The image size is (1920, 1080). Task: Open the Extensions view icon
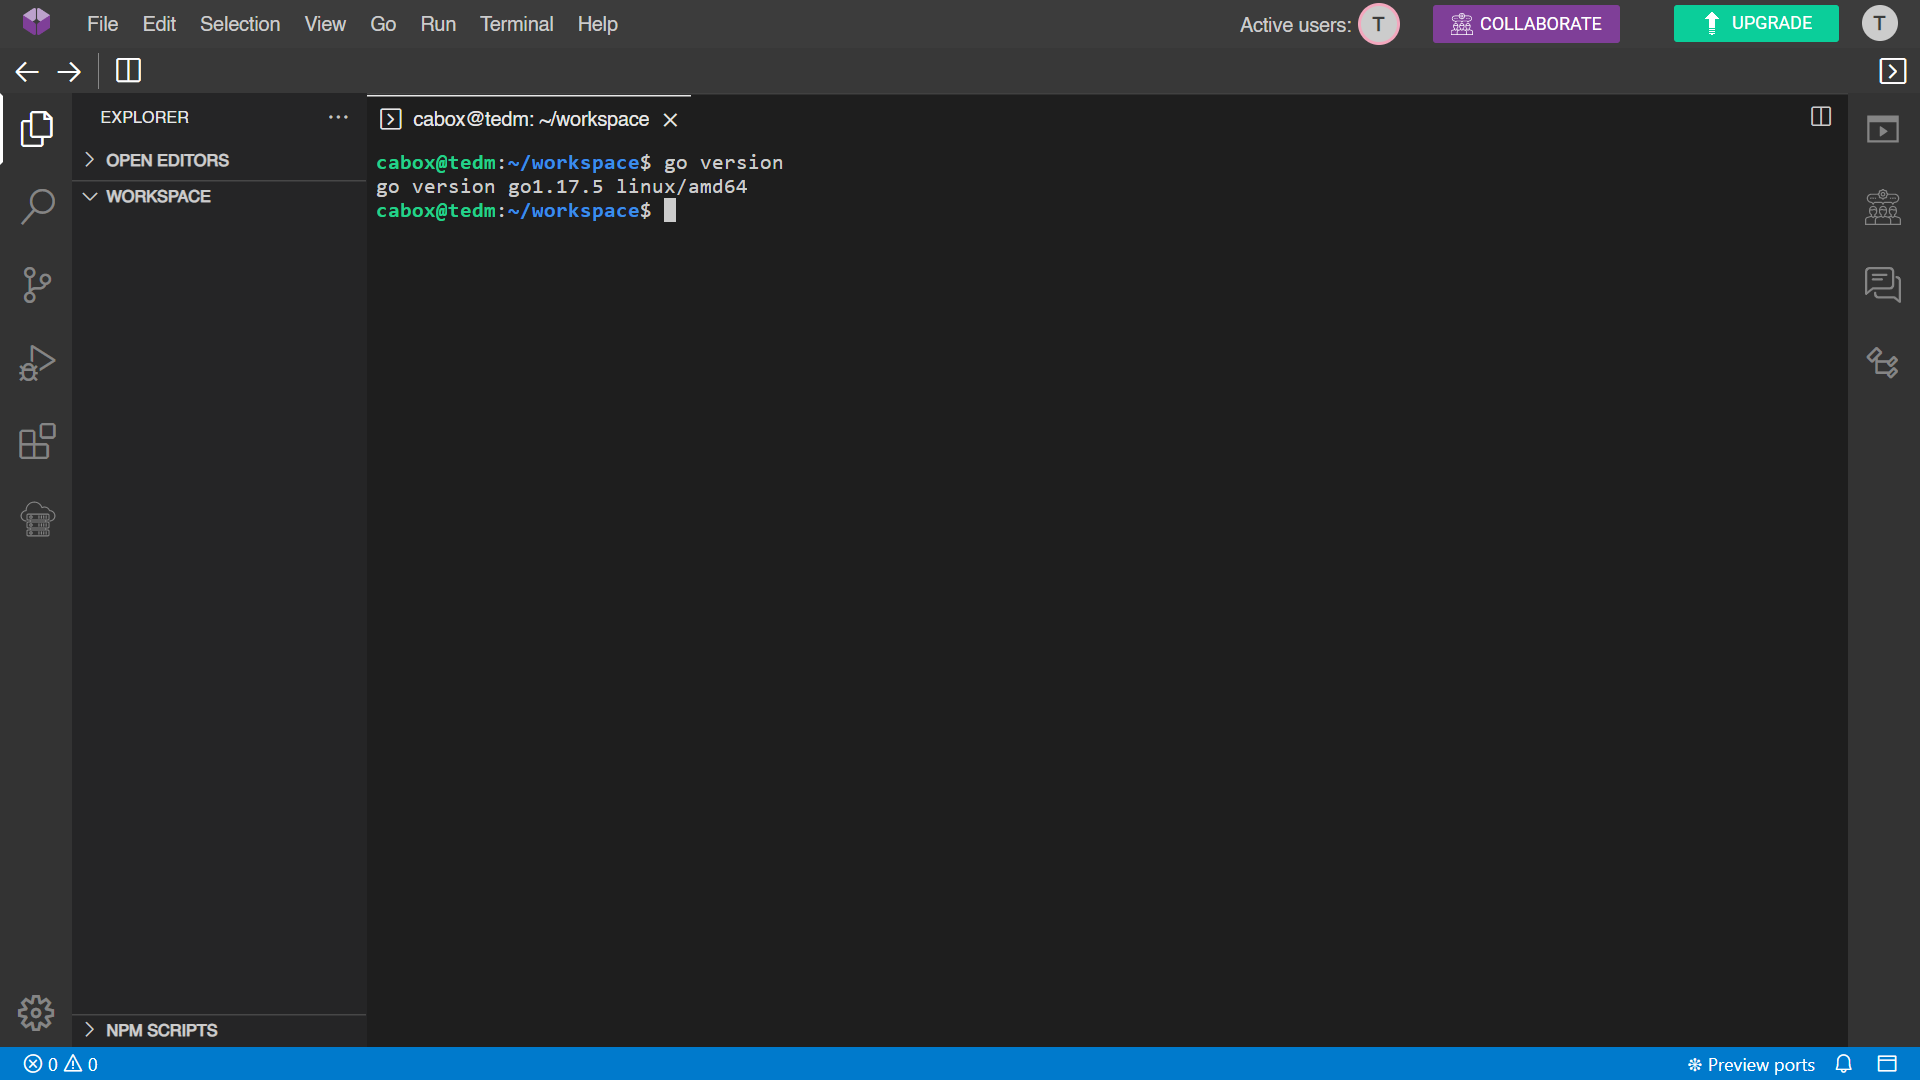click(37, 441)
